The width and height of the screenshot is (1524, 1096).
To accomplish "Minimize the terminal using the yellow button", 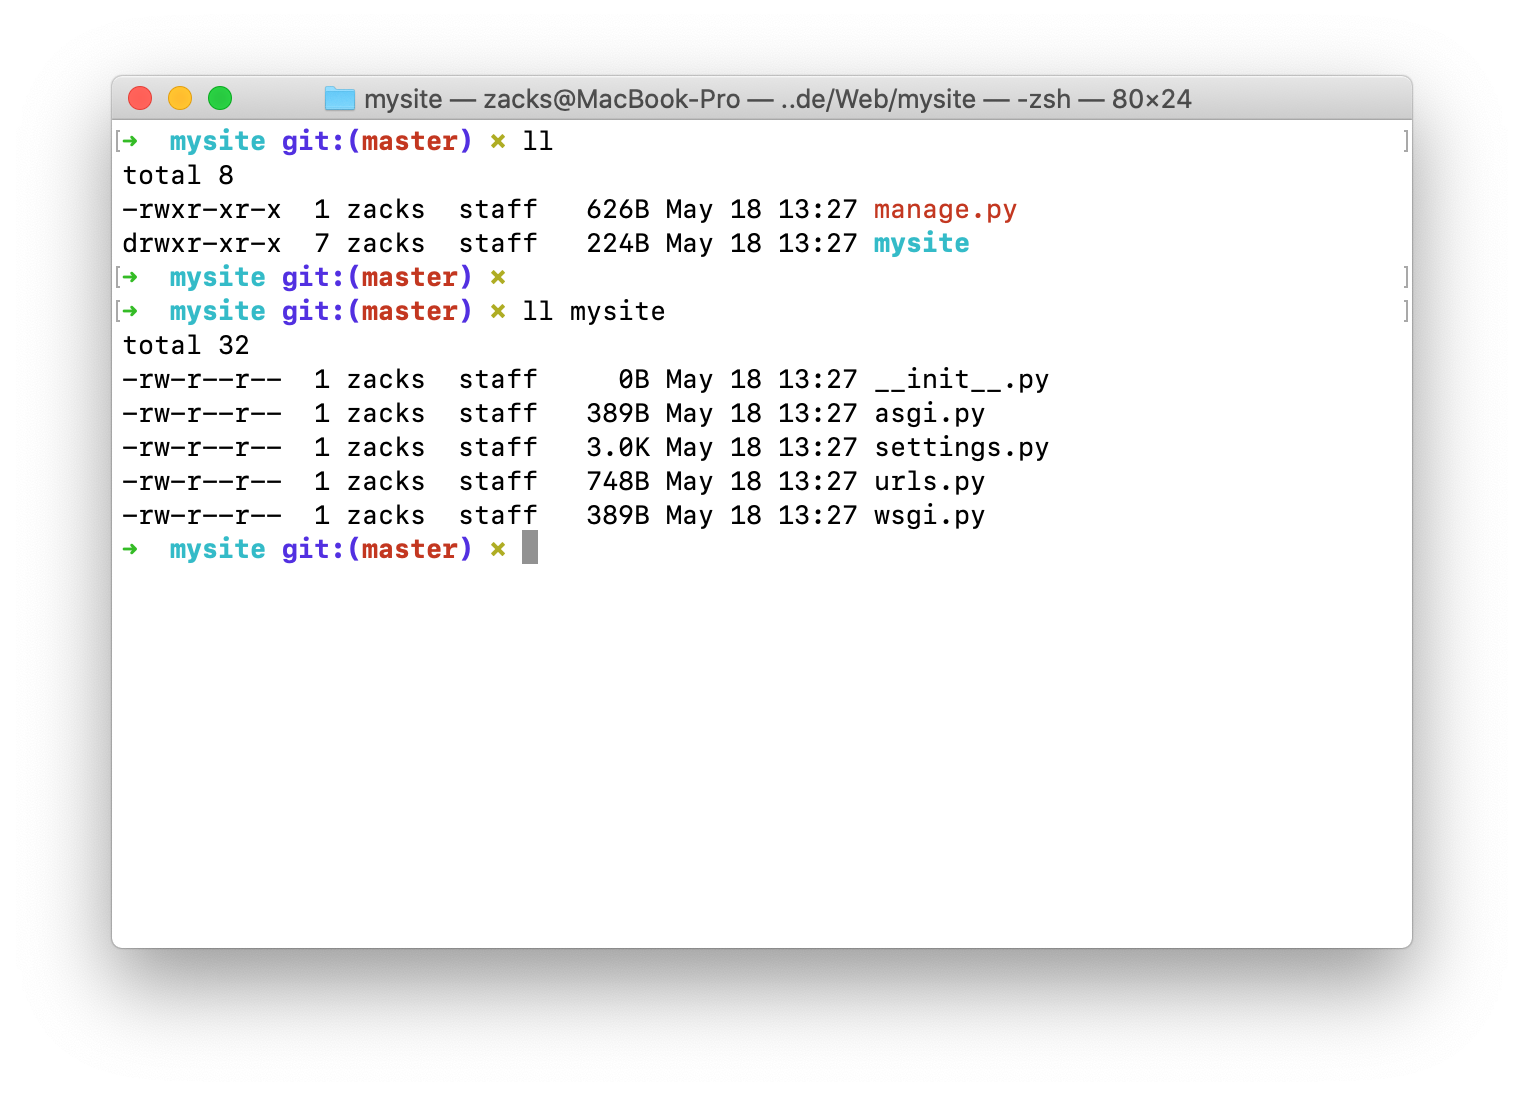I will coord(180,98).
